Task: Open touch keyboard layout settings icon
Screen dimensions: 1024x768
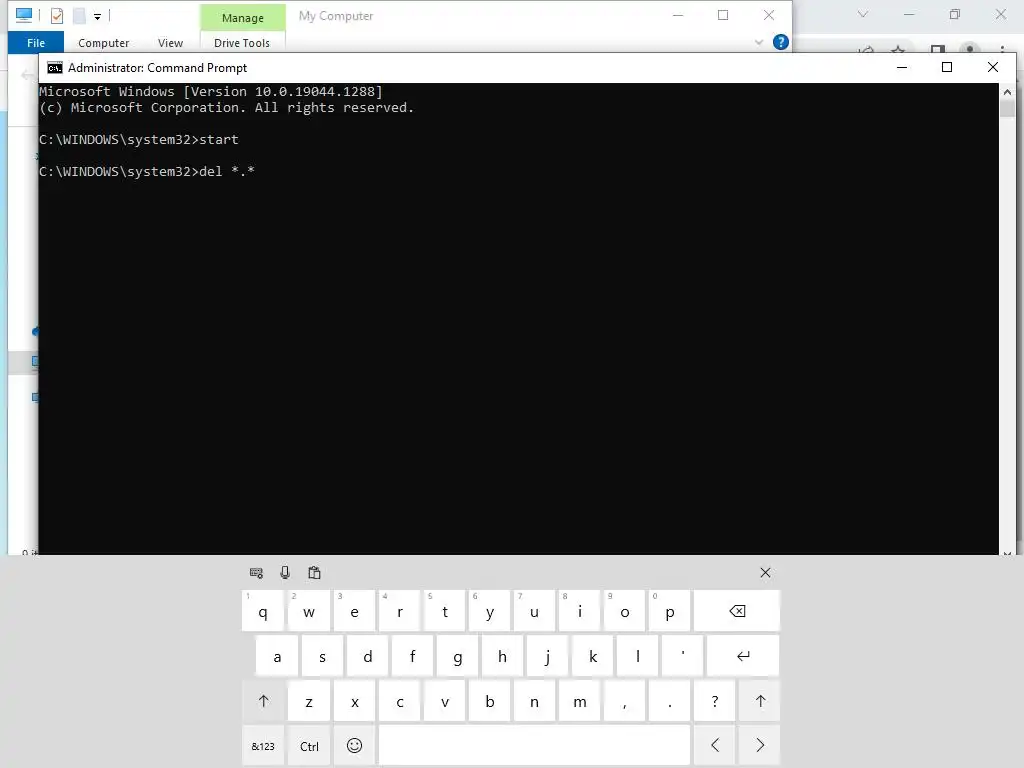Action: (x=256, y=573)
